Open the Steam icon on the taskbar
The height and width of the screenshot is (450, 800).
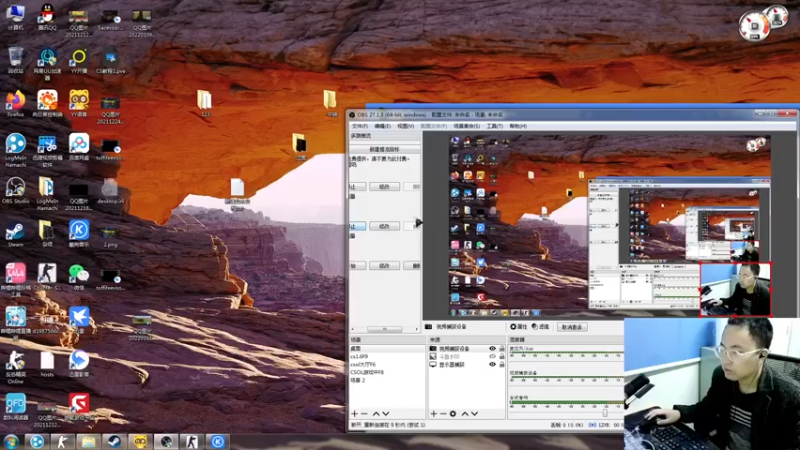[114, 442]
